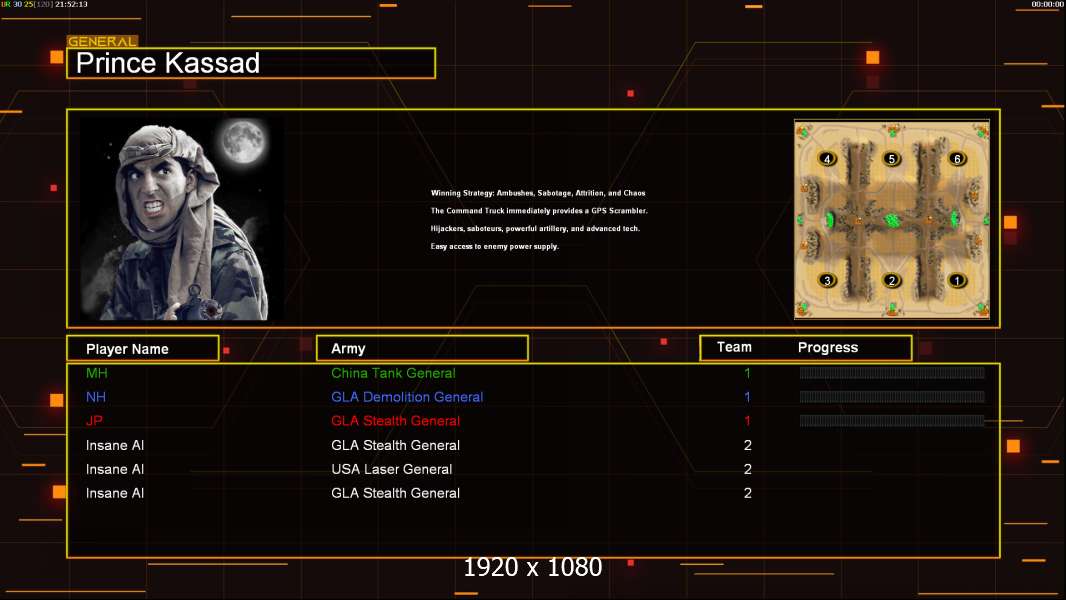Click Easy access to enemy power supply
The image size is (1066, 600).
pos(494,246)
